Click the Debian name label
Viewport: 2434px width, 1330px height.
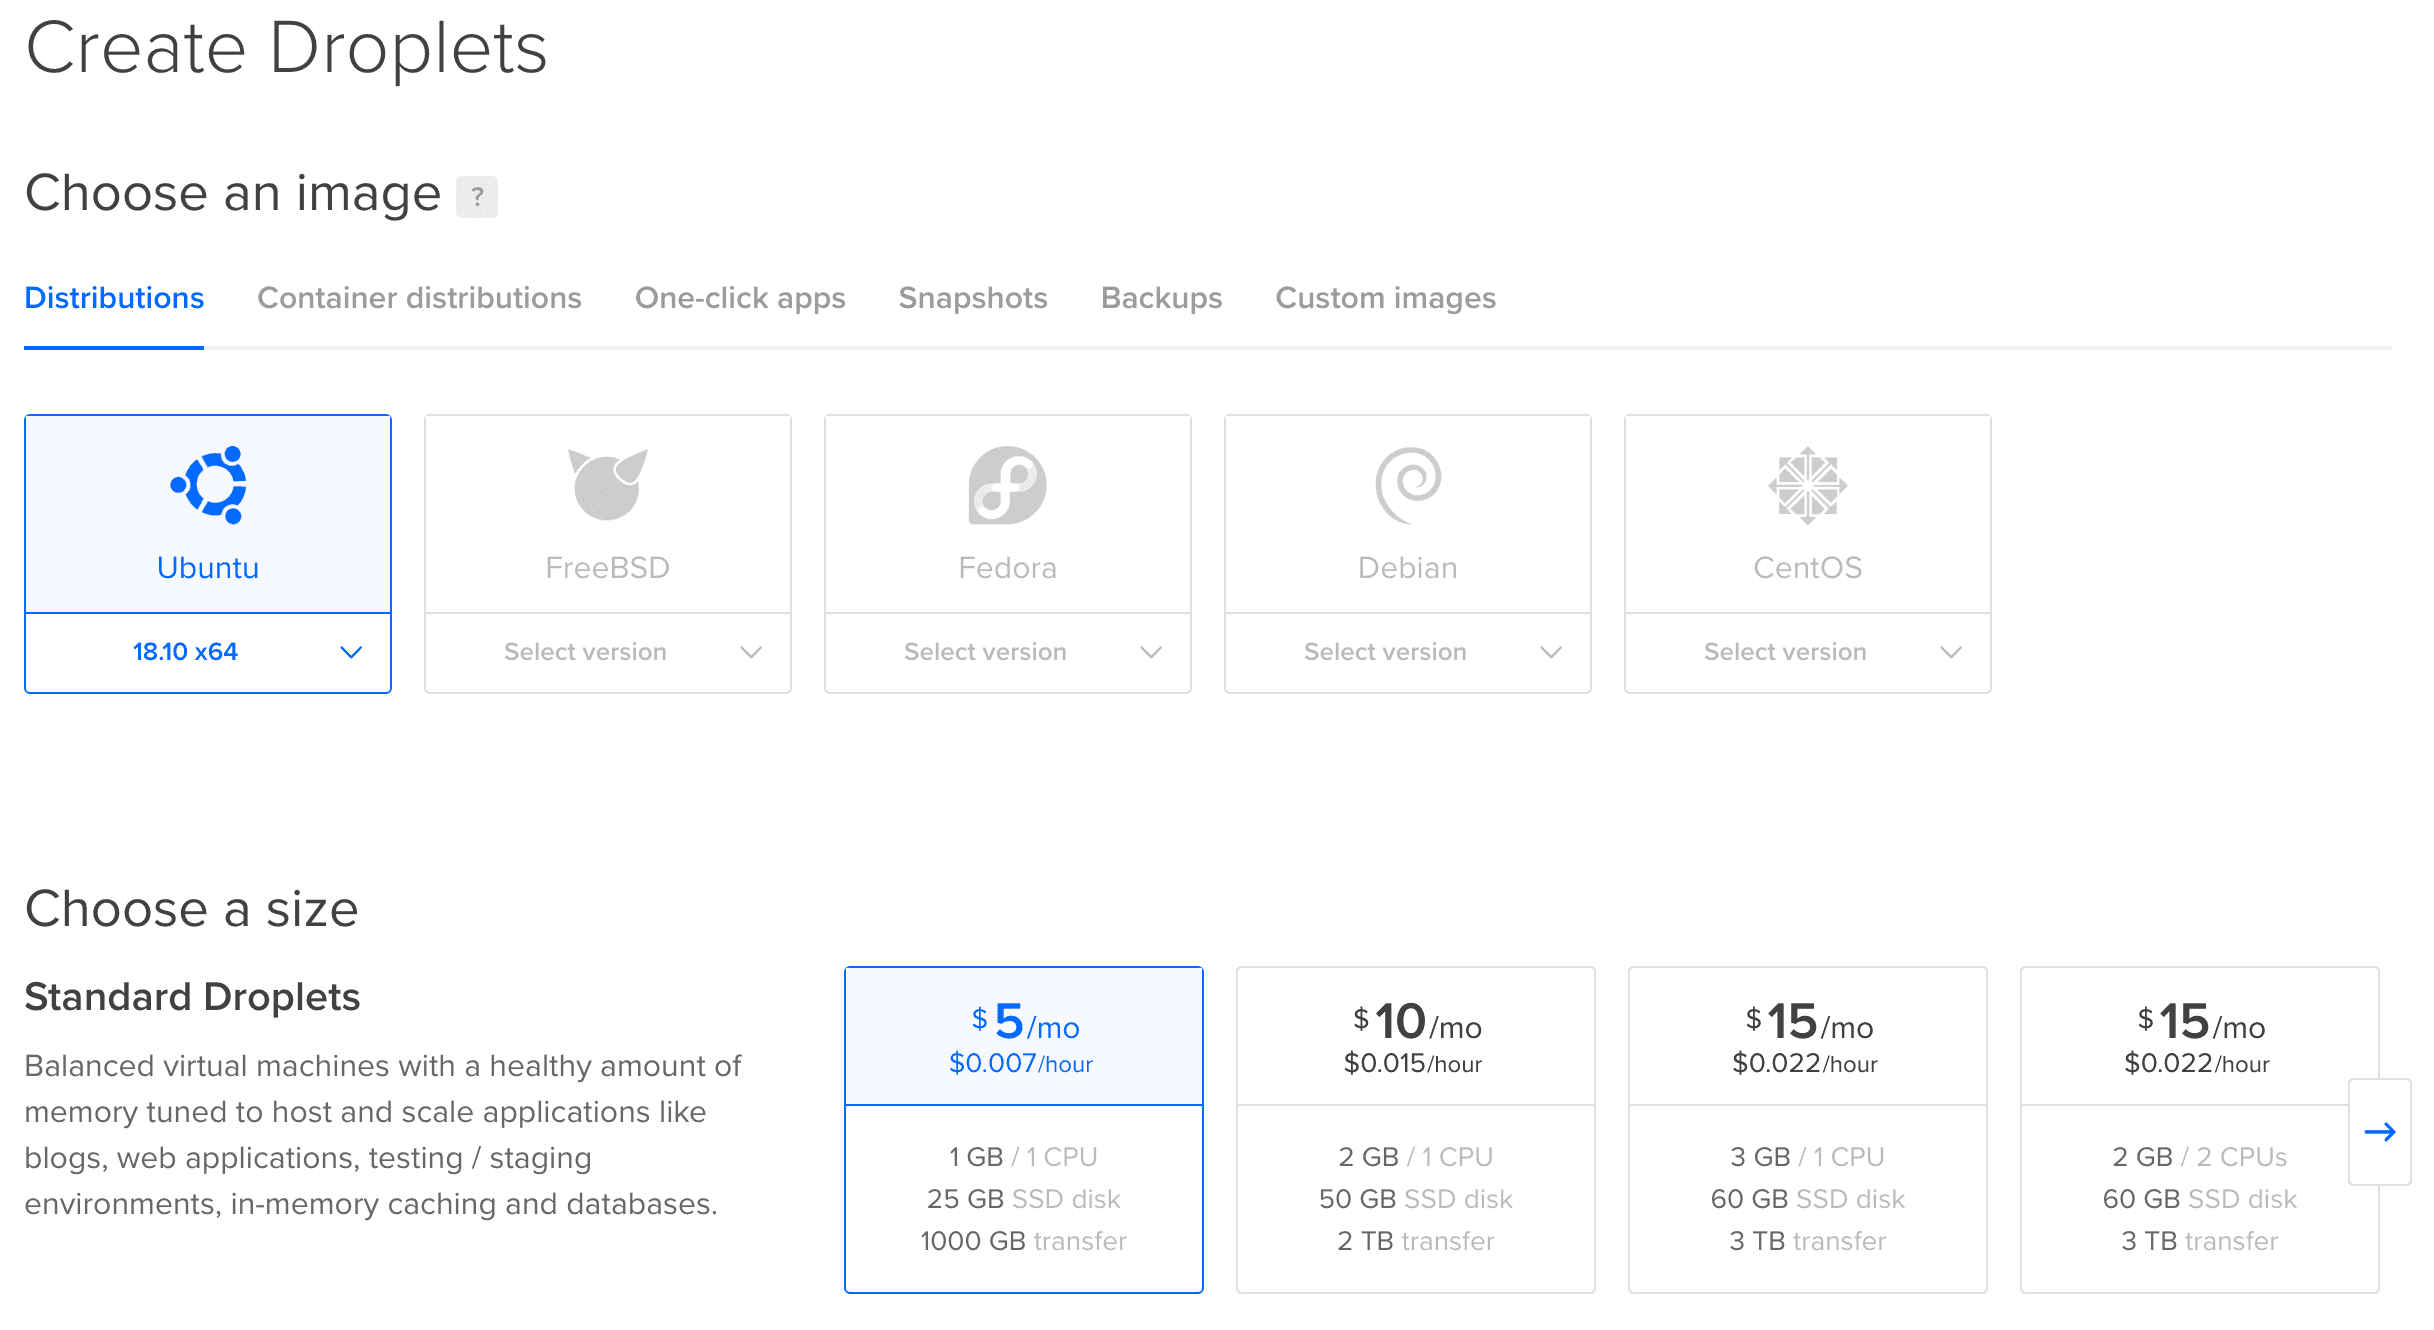[1408, 568]
